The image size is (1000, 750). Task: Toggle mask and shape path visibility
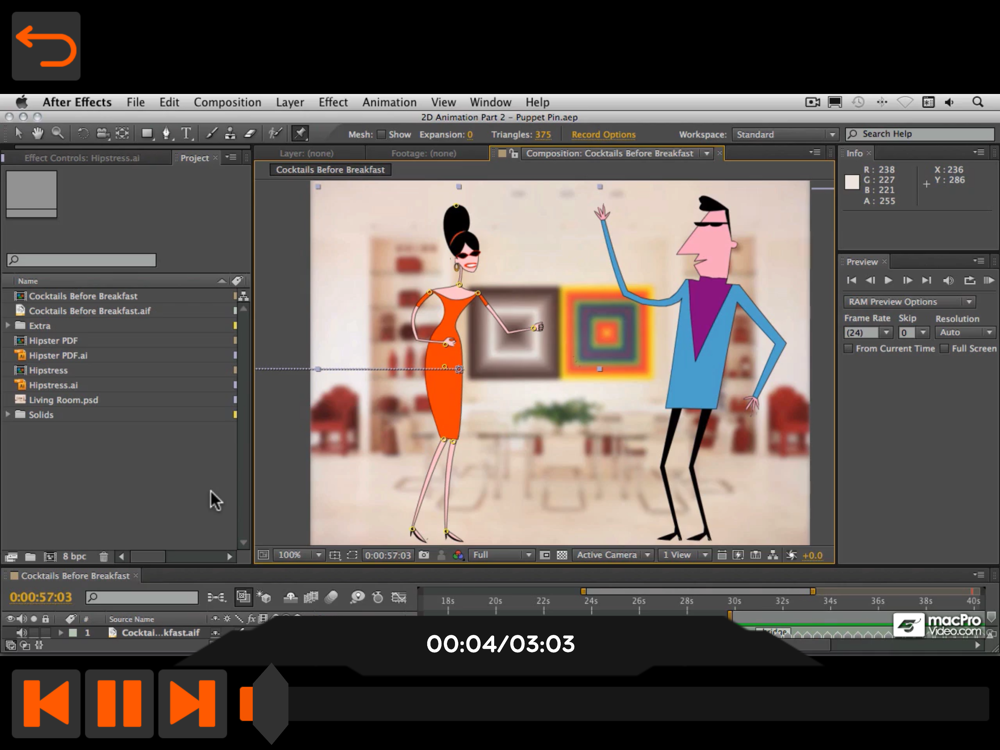coord(352,555)
